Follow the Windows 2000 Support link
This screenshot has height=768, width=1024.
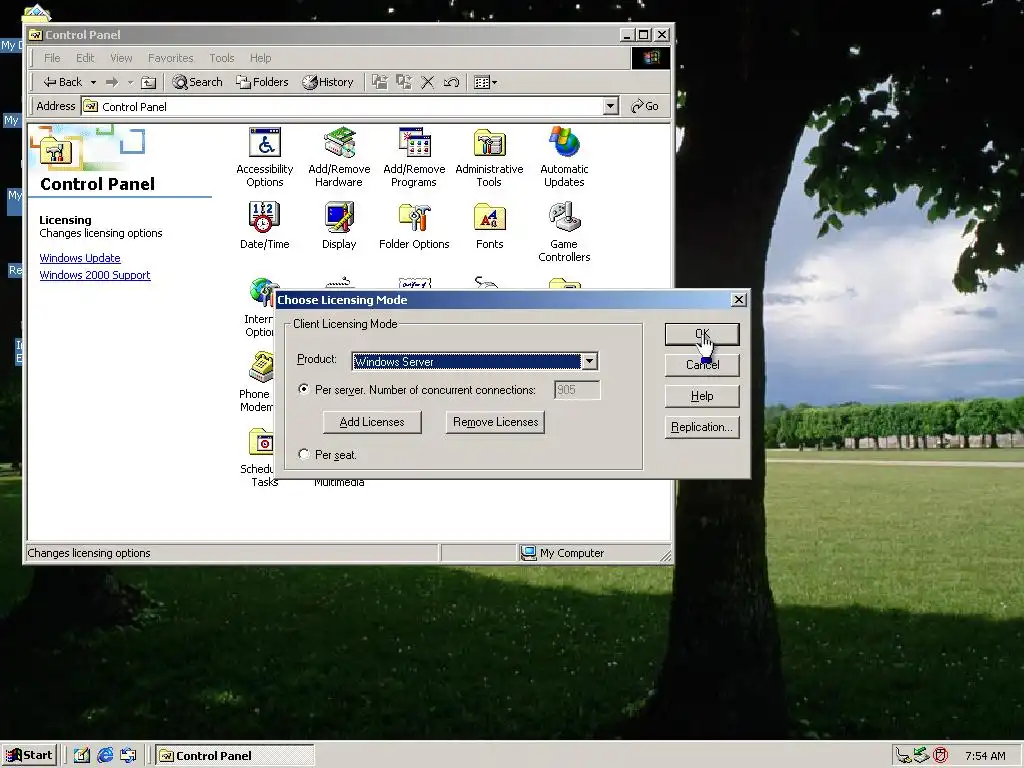[95, 275]
